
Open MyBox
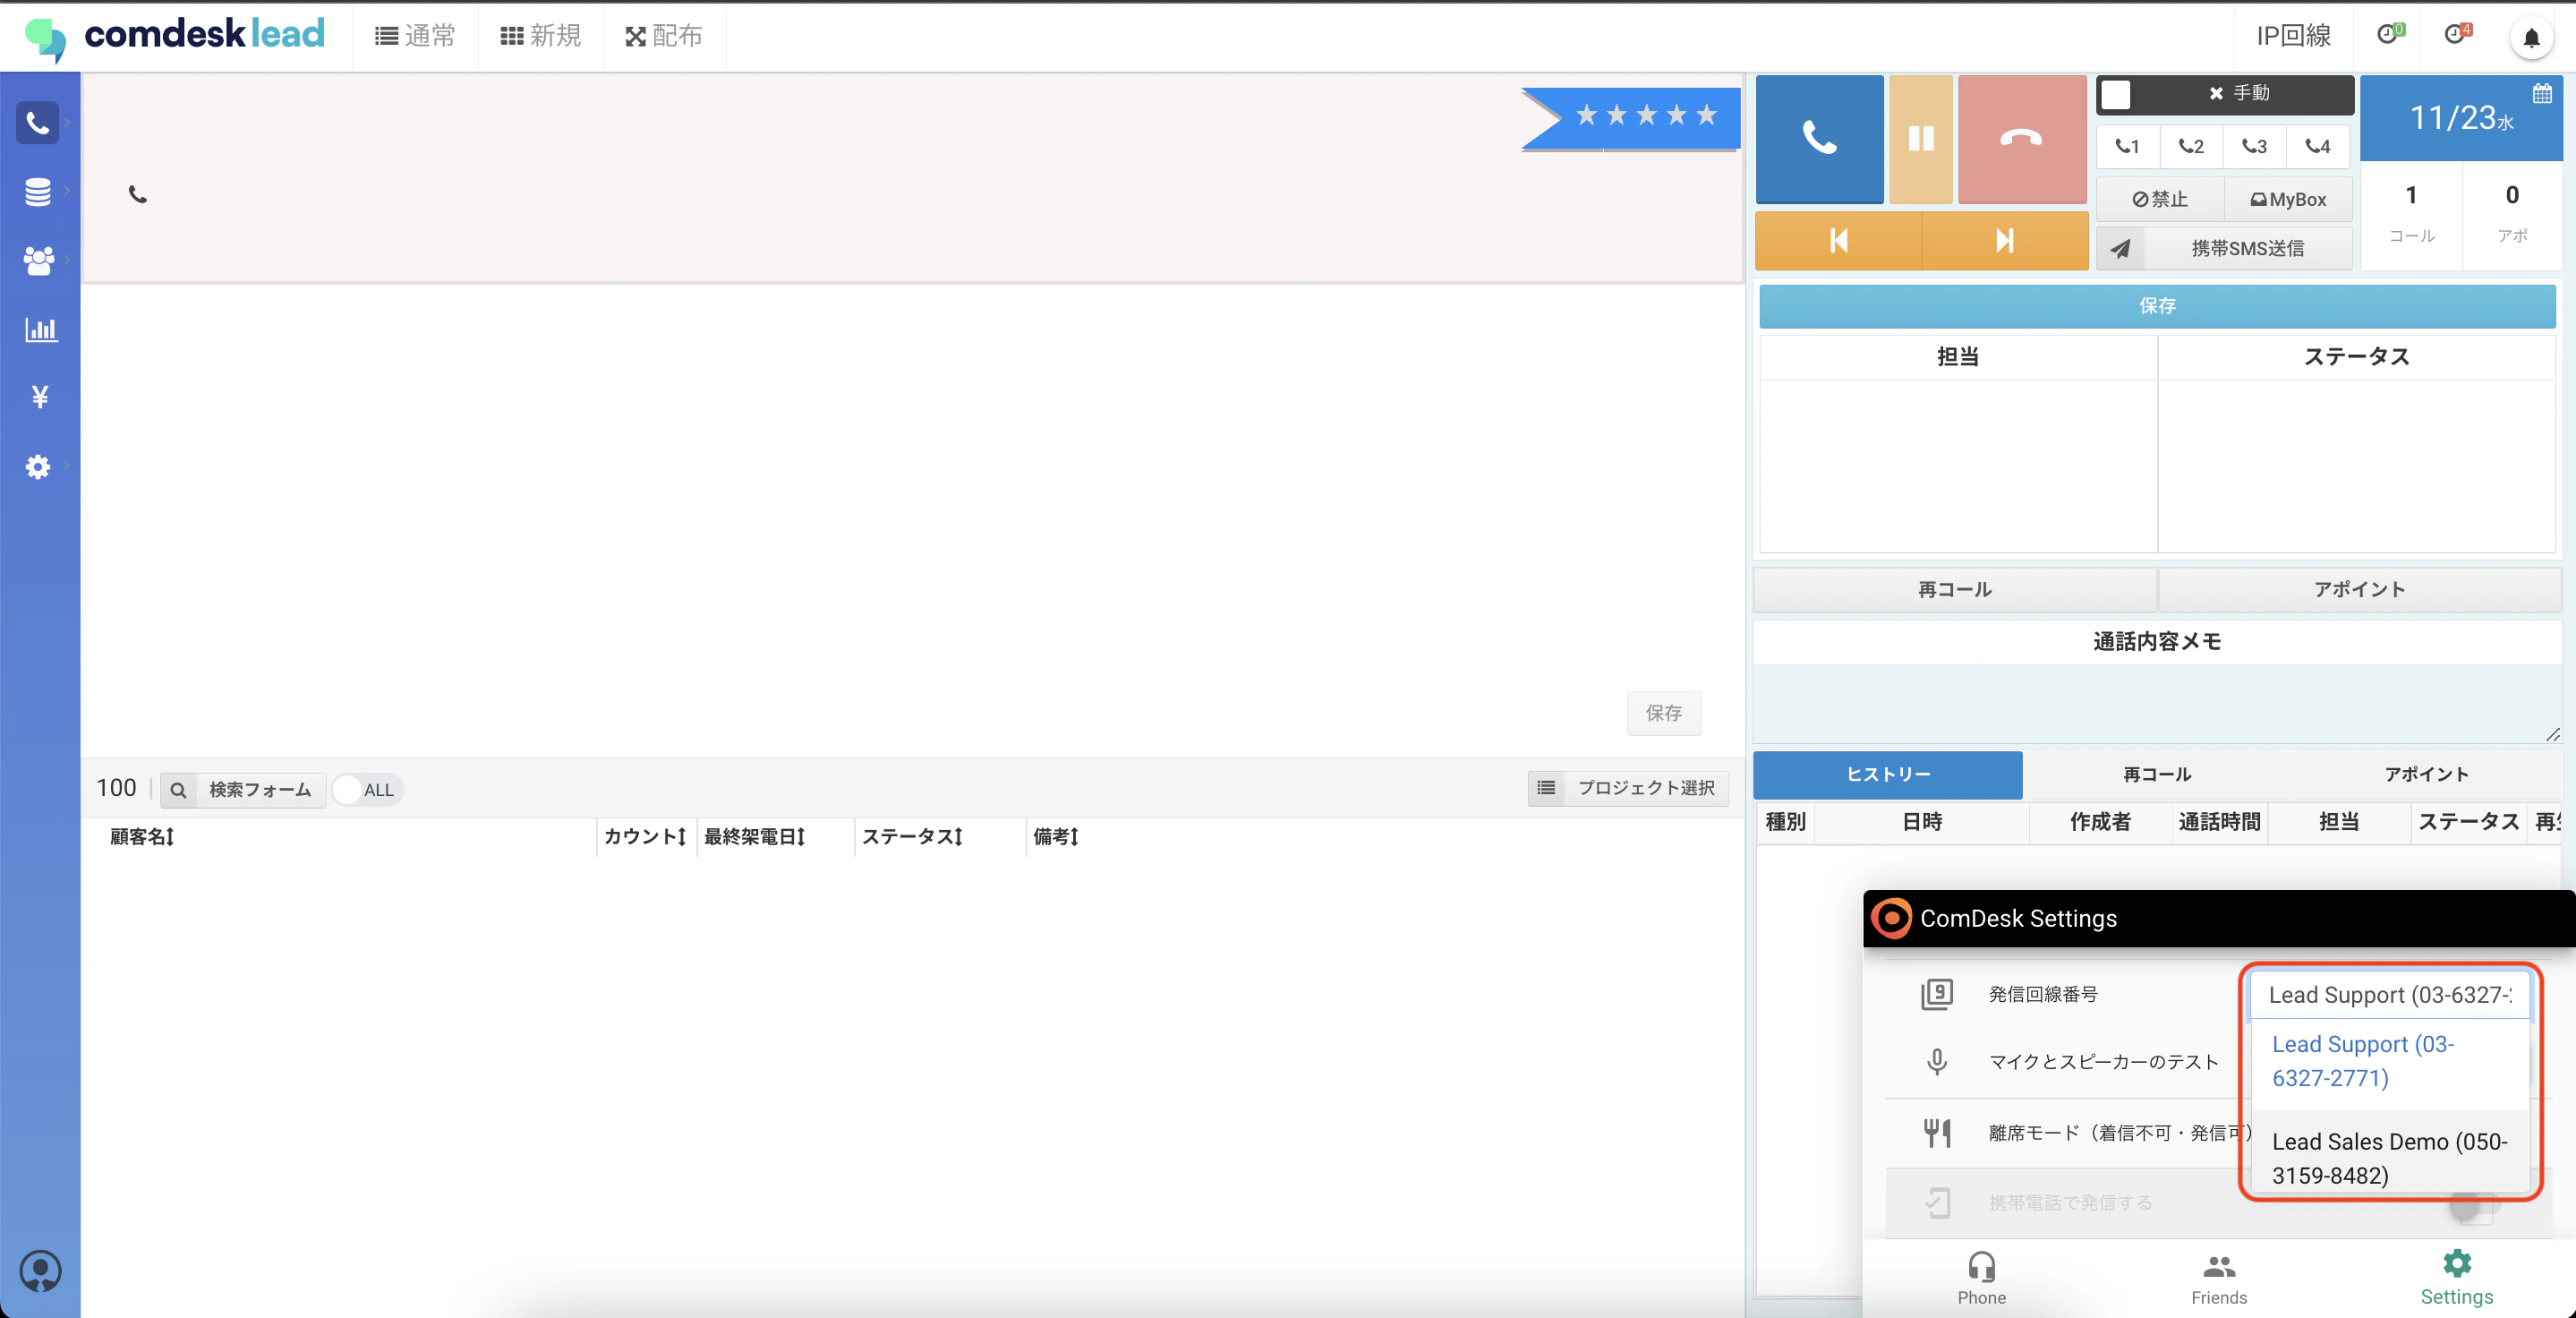(x=2288, y=199)
